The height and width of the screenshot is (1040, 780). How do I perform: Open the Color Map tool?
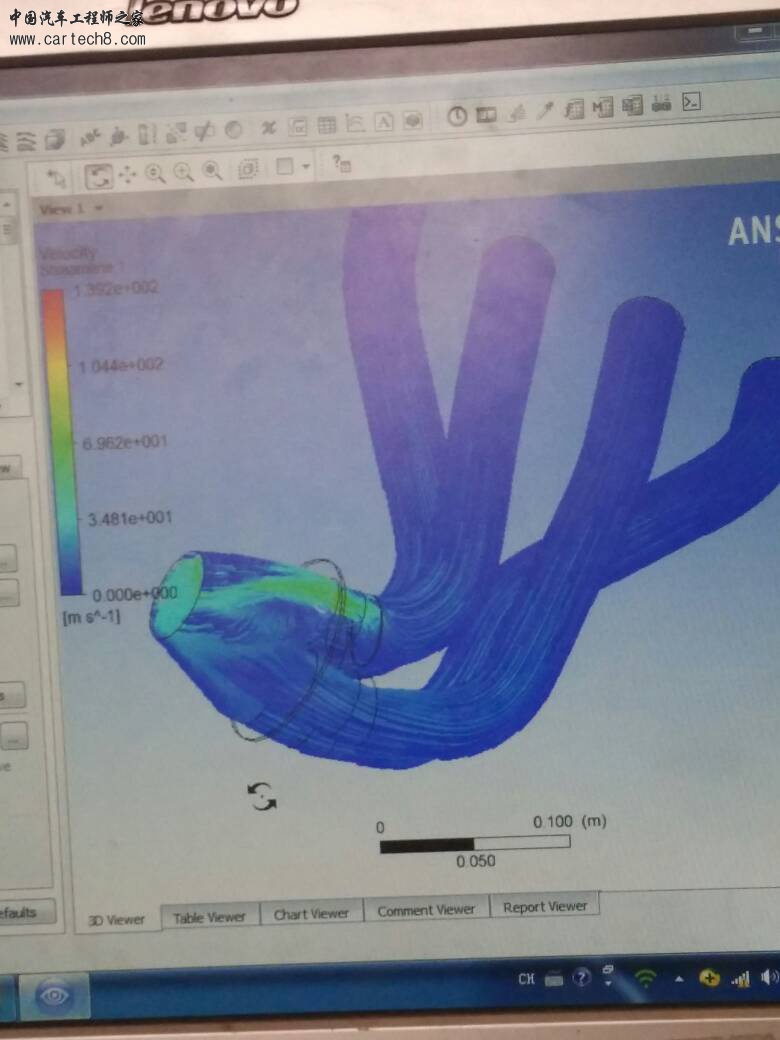tap(233, 130)
